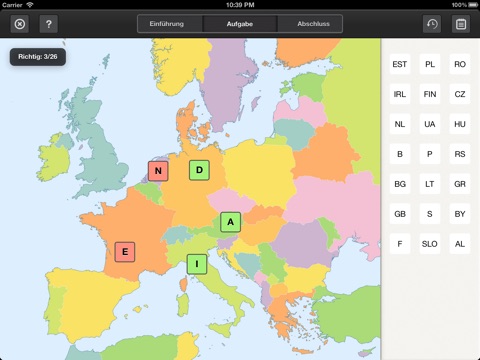The width and height of the screenshot is (480, 360).
Task: Open the history clock icon
Action: tap(432, 24)
